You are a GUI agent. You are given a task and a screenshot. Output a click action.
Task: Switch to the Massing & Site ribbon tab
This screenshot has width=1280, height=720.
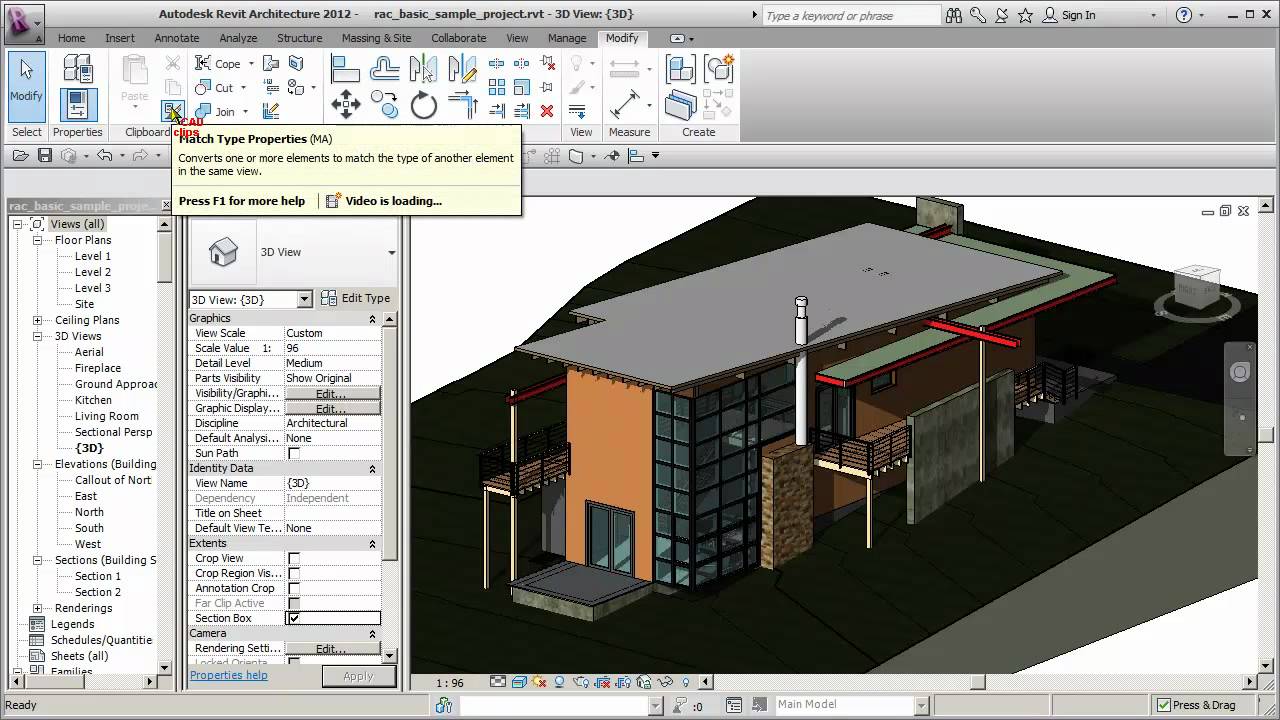click(x=377, y=38)
